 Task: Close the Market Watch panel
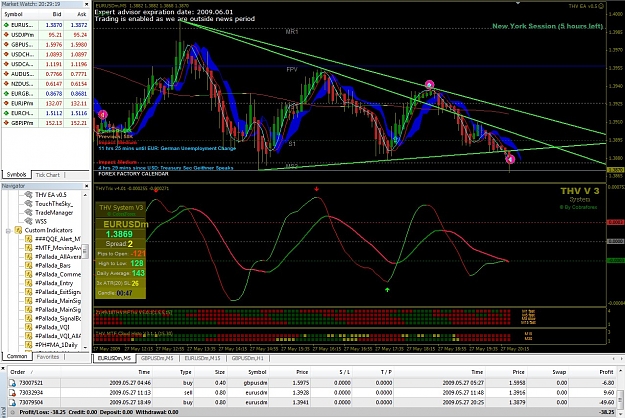(x=86, y=4)
